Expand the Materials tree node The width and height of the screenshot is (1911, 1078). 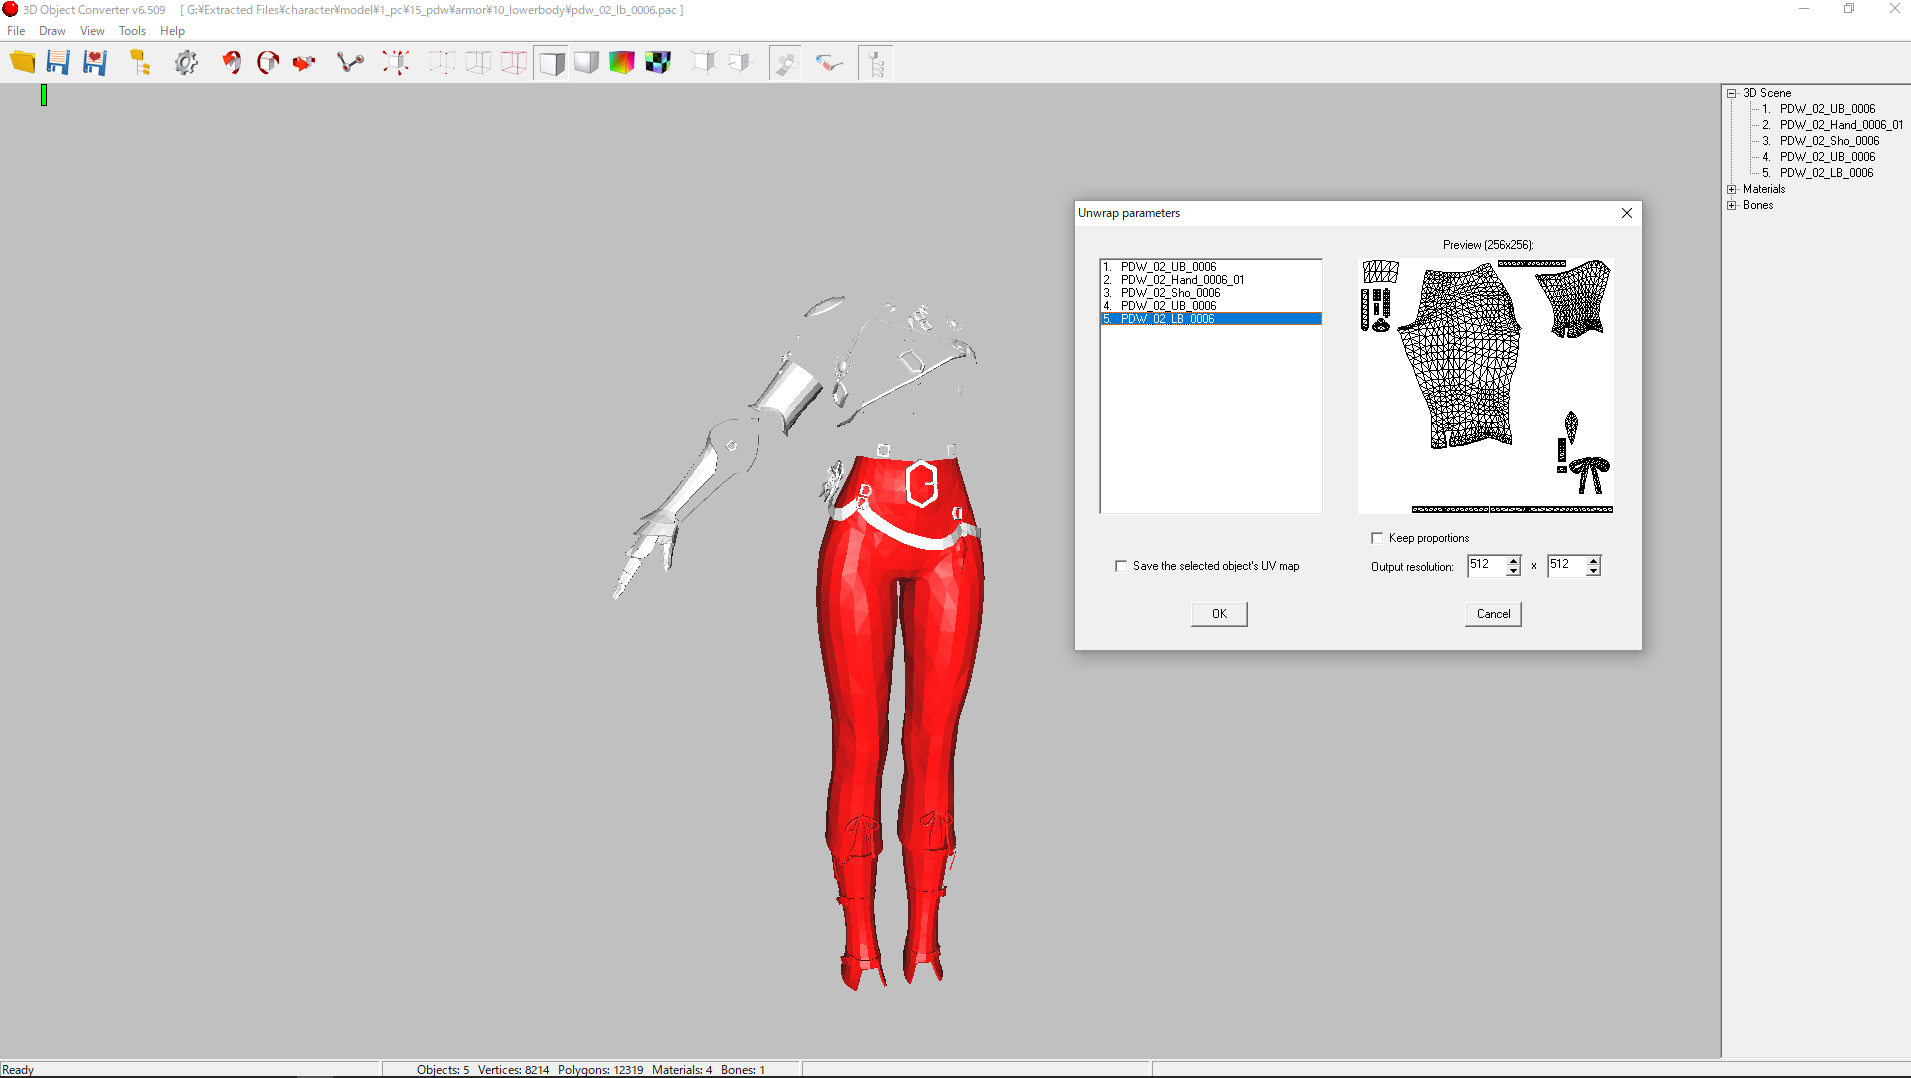[1732, 189]
